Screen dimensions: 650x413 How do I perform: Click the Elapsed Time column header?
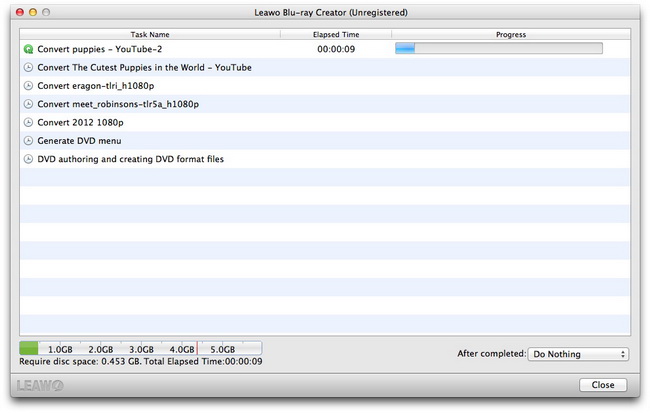336,34
